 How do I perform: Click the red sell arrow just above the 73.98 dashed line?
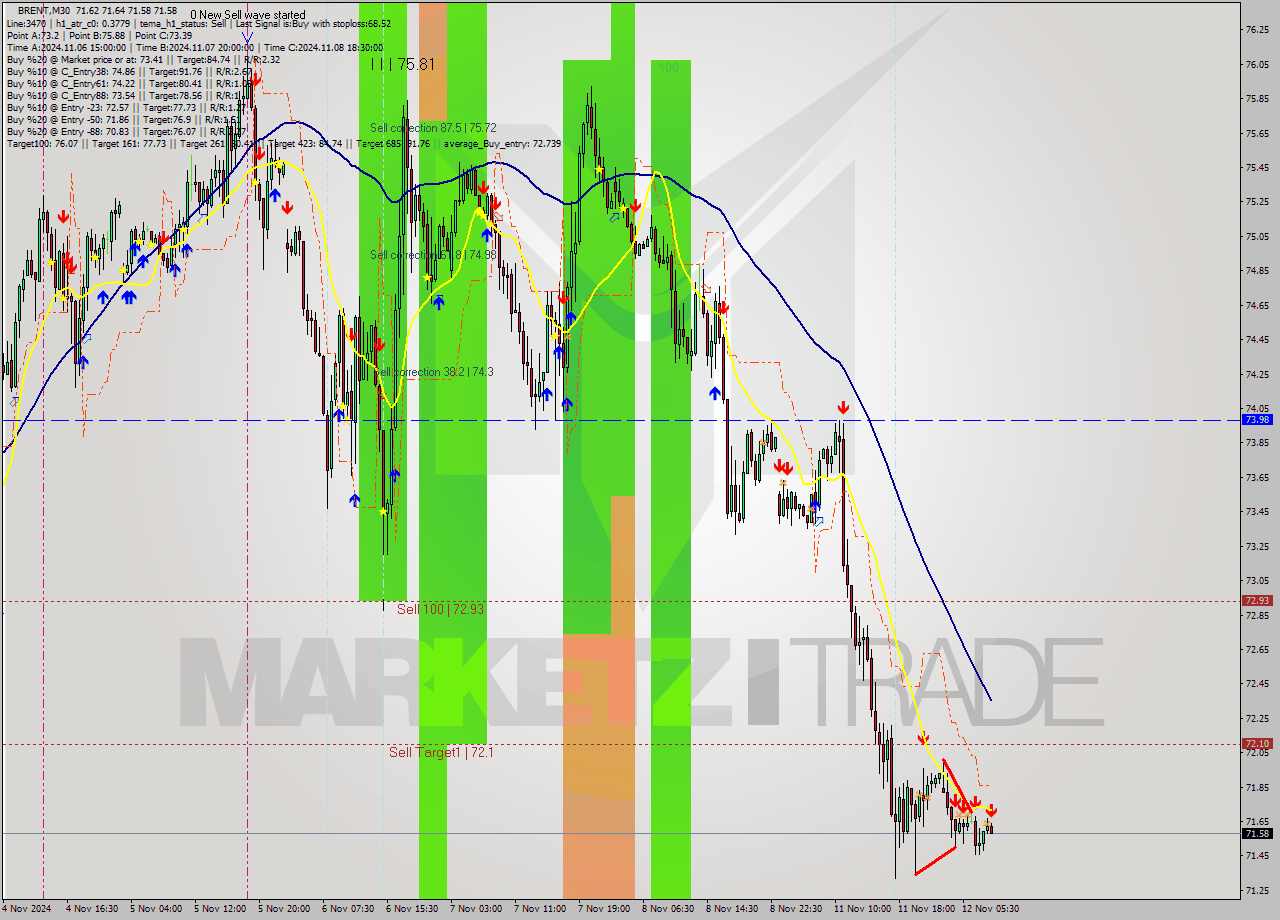(x=844, y=407)
